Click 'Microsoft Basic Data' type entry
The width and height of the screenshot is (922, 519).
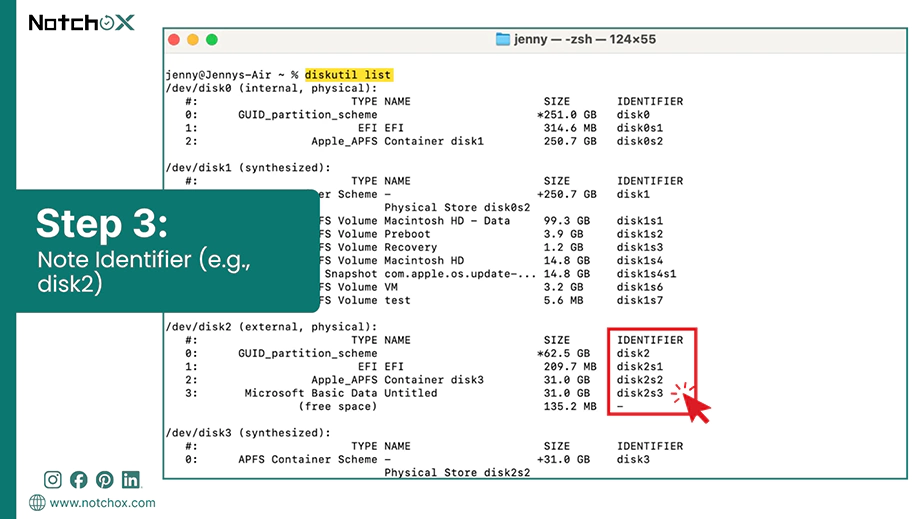pos(311,393)
